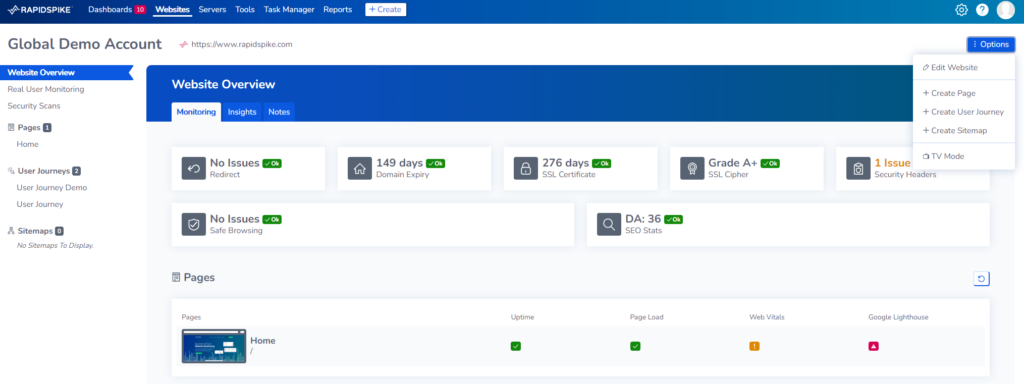Click the No Issues Safe Browsing text

(x=234, y=219)
